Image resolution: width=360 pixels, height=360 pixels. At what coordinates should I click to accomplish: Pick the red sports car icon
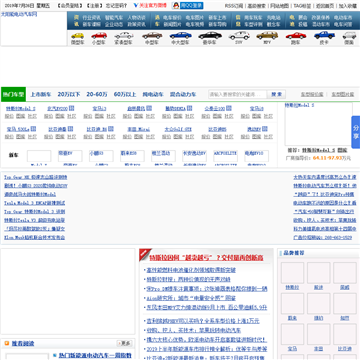pyautogui.click(x=296, y=35)
